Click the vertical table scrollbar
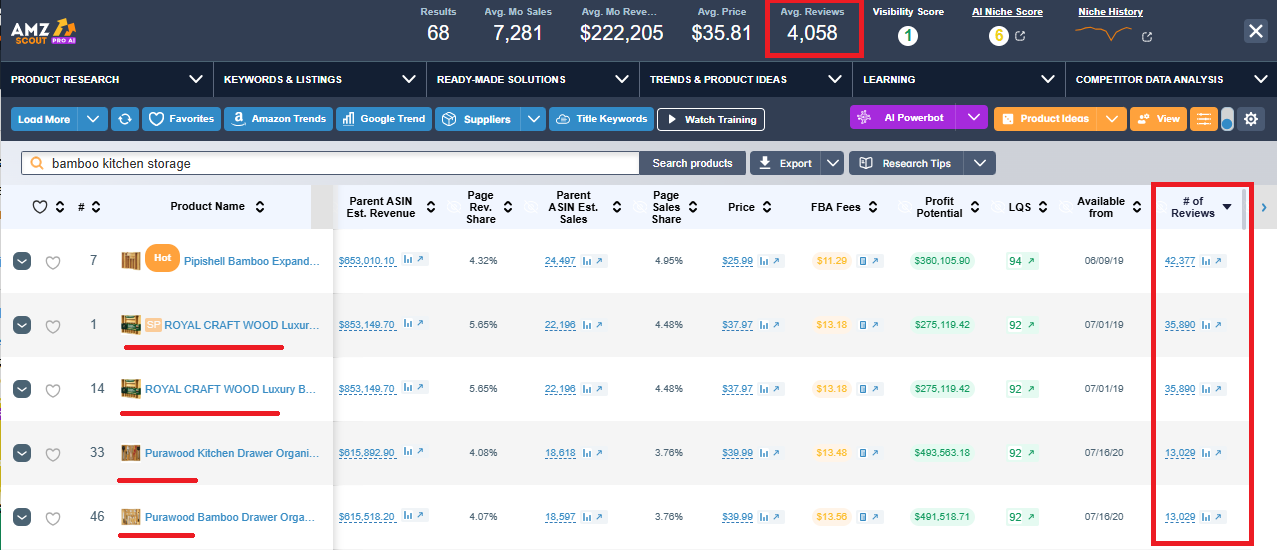Image resolution: width=1277 pixels, height=550 pixels. pos(1245,208)
